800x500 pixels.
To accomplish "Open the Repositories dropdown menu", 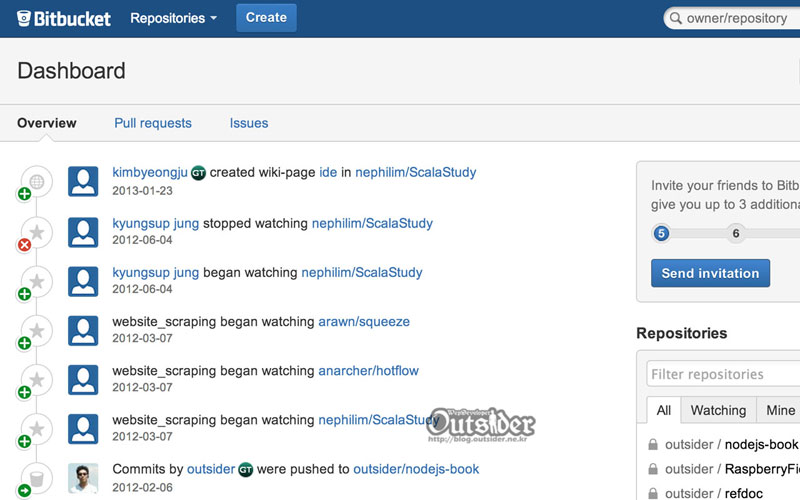I will click(x=173, y=18).
